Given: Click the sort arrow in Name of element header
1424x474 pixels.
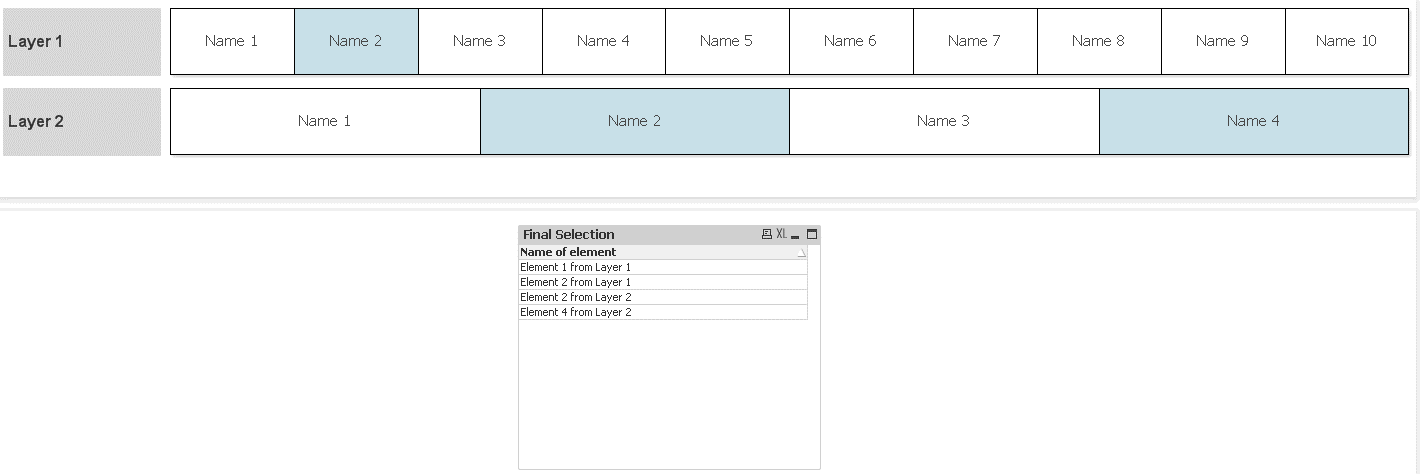Looking at the screenshot, I should 801,254.
